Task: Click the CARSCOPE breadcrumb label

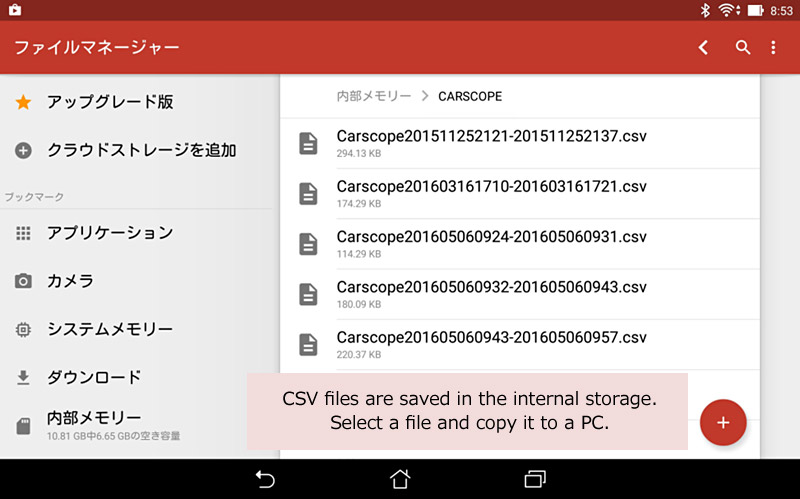Action: click(x=470, y=96)
